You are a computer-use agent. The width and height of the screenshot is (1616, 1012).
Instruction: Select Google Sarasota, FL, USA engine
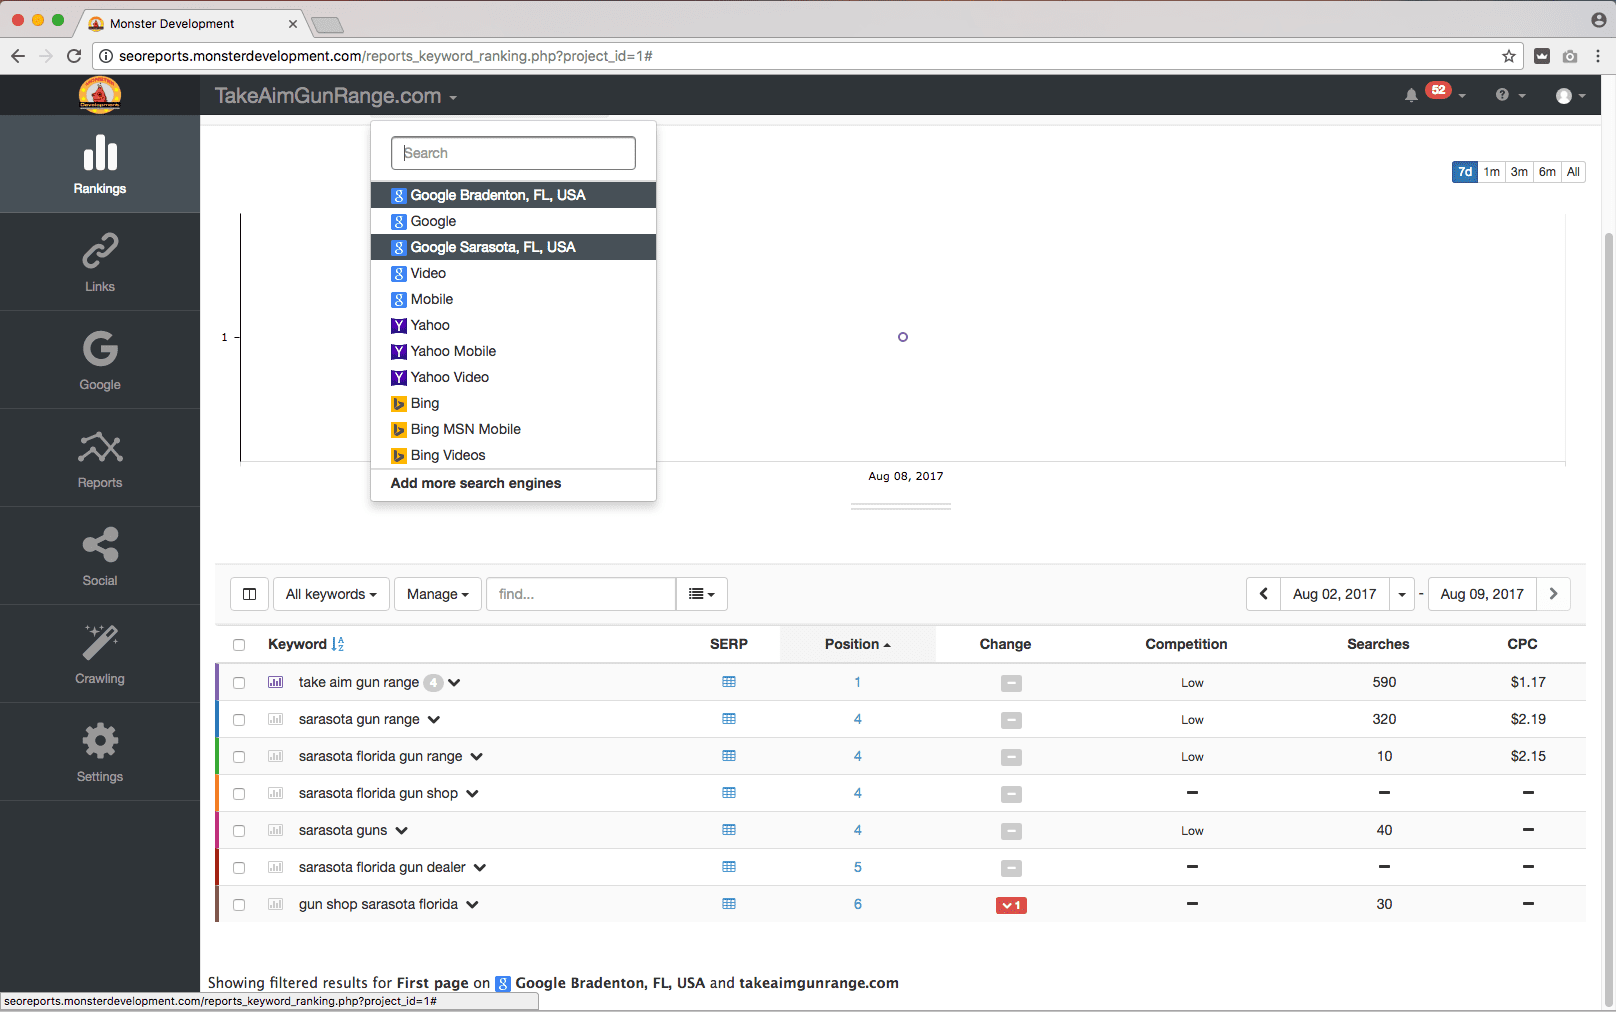(513, 247)
